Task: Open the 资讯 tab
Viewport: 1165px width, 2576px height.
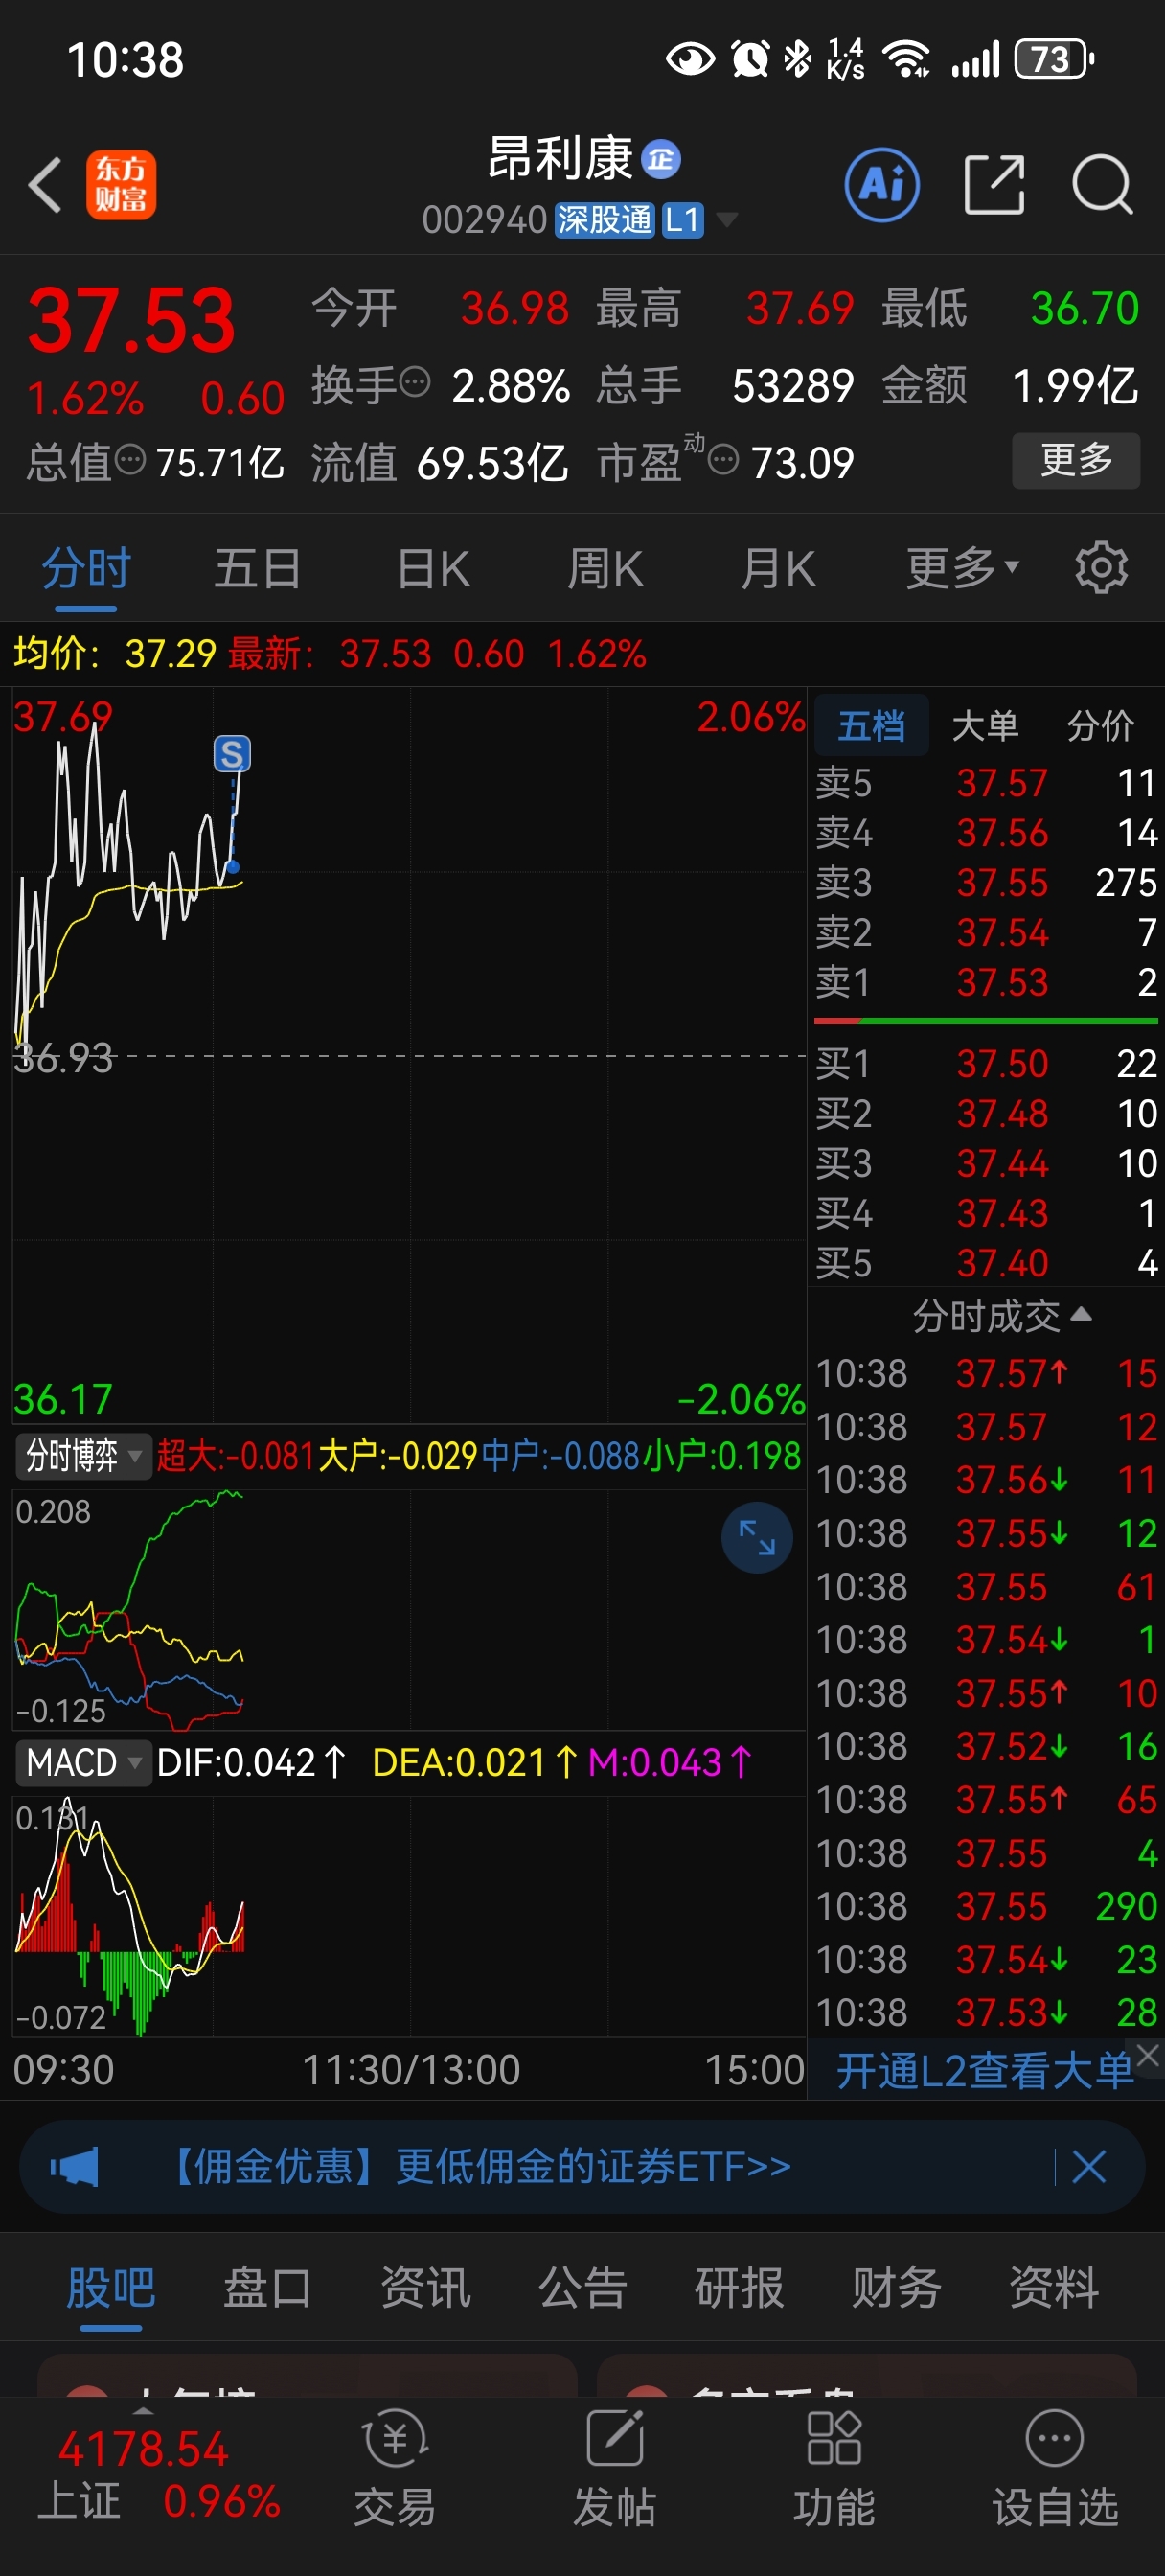Action: tap(425, 2287)
